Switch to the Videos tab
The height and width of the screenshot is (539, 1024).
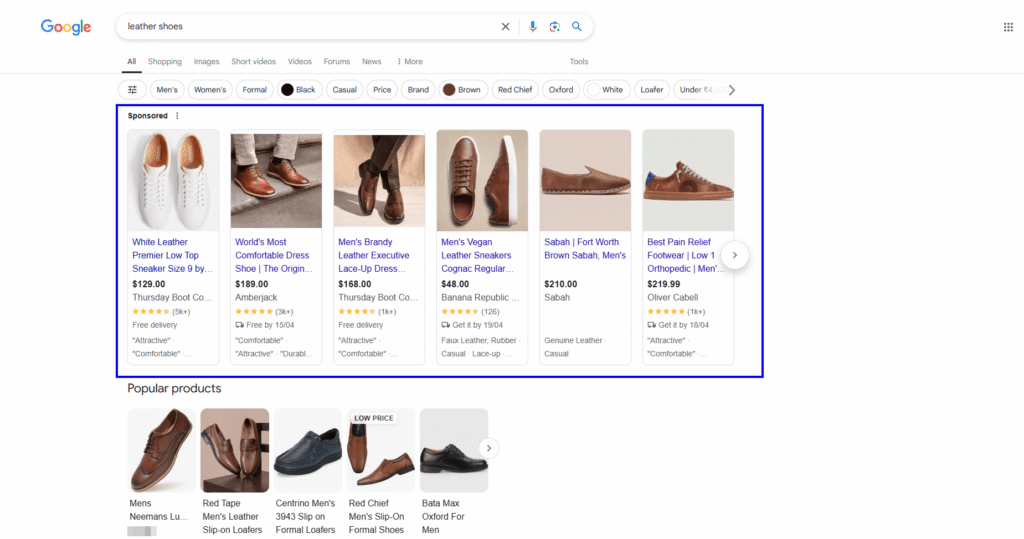(300, 61)
